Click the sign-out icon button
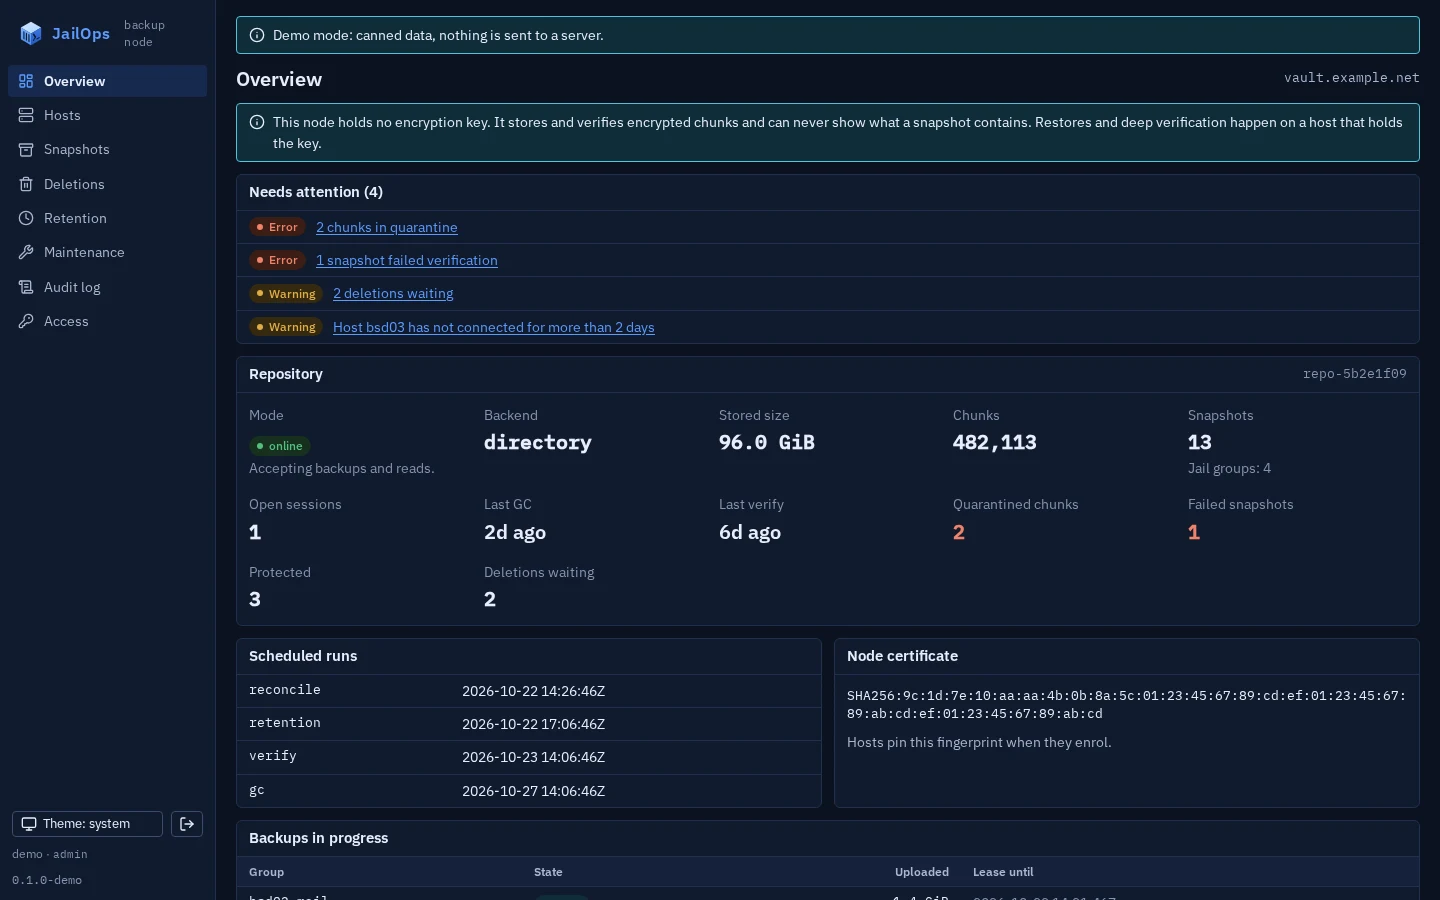Viewport: 1440px width, 900px height. pyautogui.click(x=187, y=824)
